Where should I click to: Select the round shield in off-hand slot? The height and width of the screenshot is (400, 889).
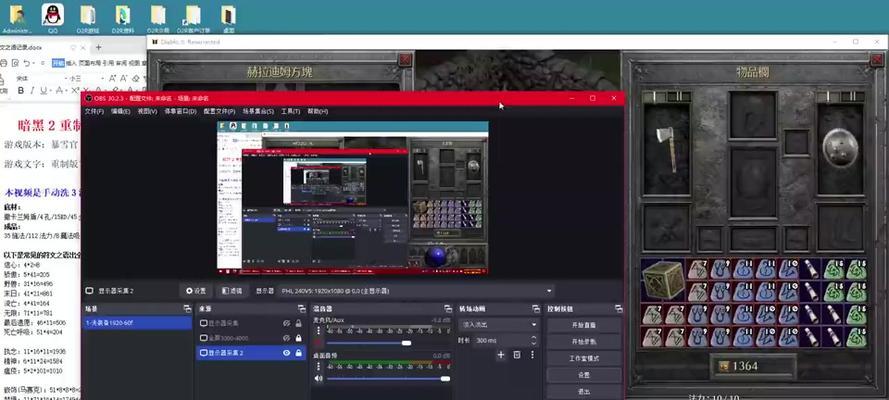(841, 148)
